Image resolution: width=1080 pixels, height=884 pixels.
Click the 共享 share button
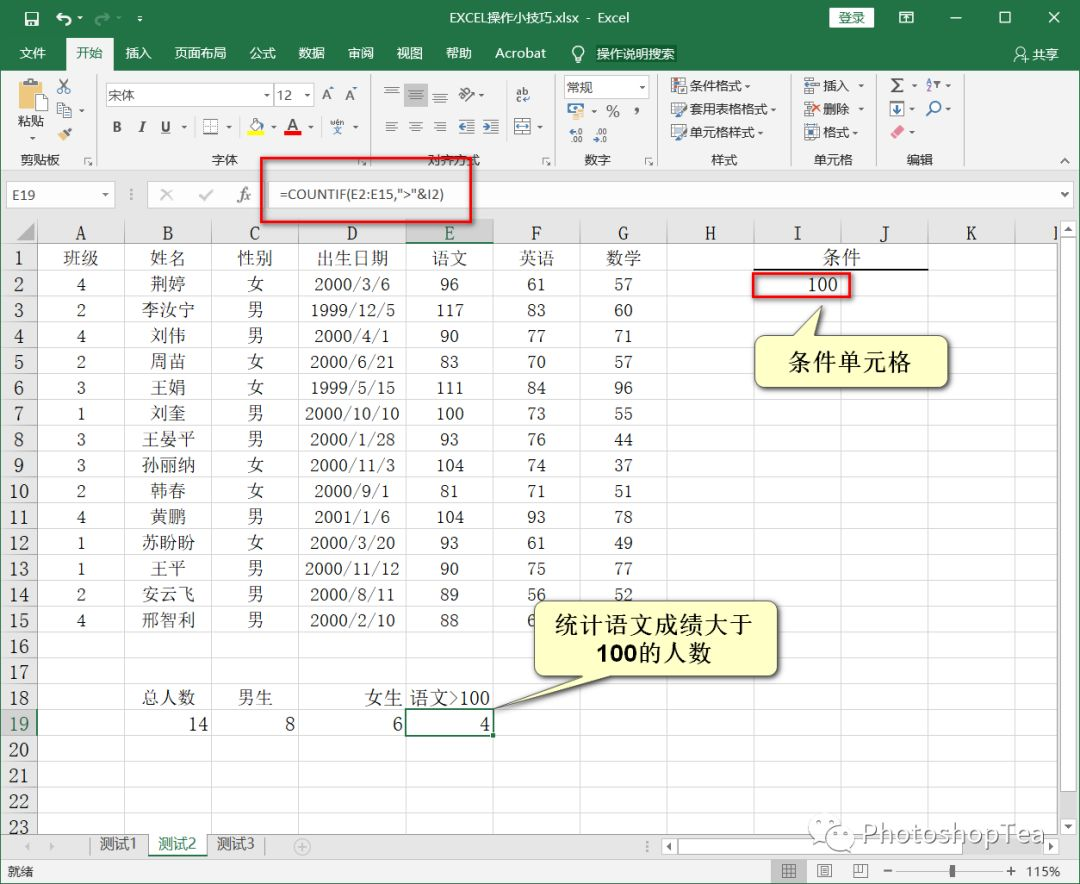(1036, 54)
